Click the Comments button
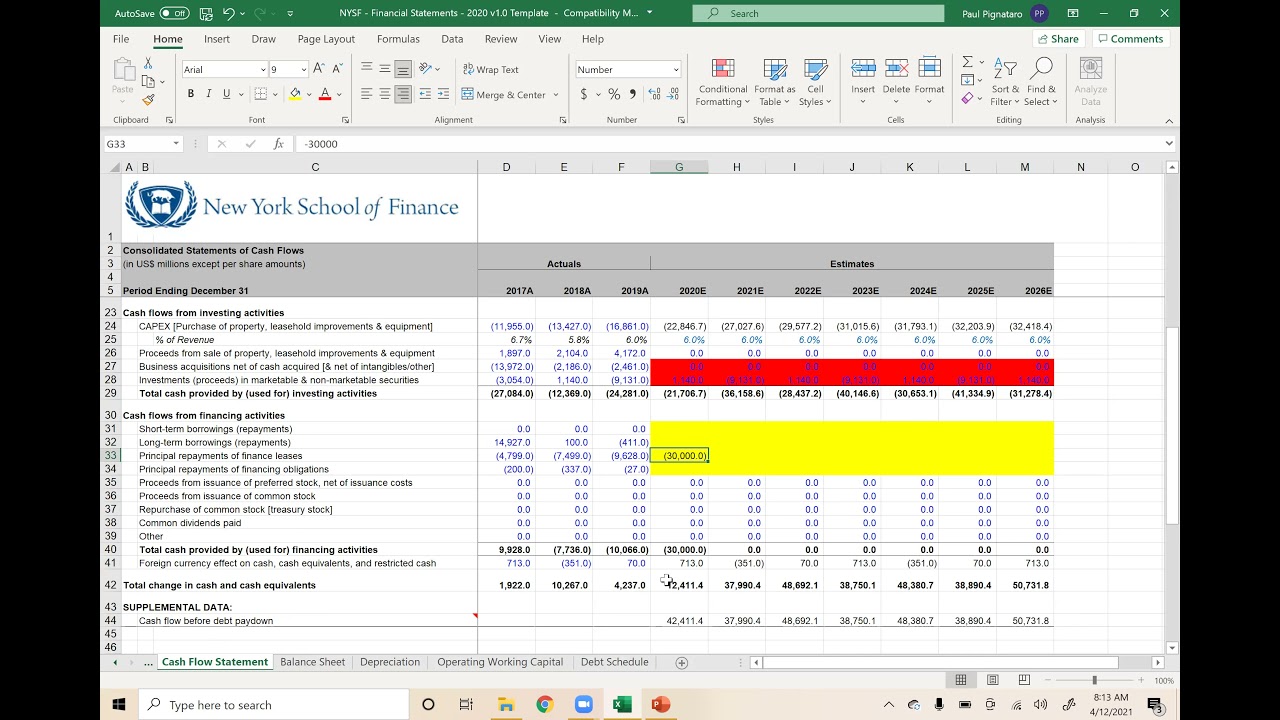Viewport: 1280px width, 720px height. [1130, 39]
